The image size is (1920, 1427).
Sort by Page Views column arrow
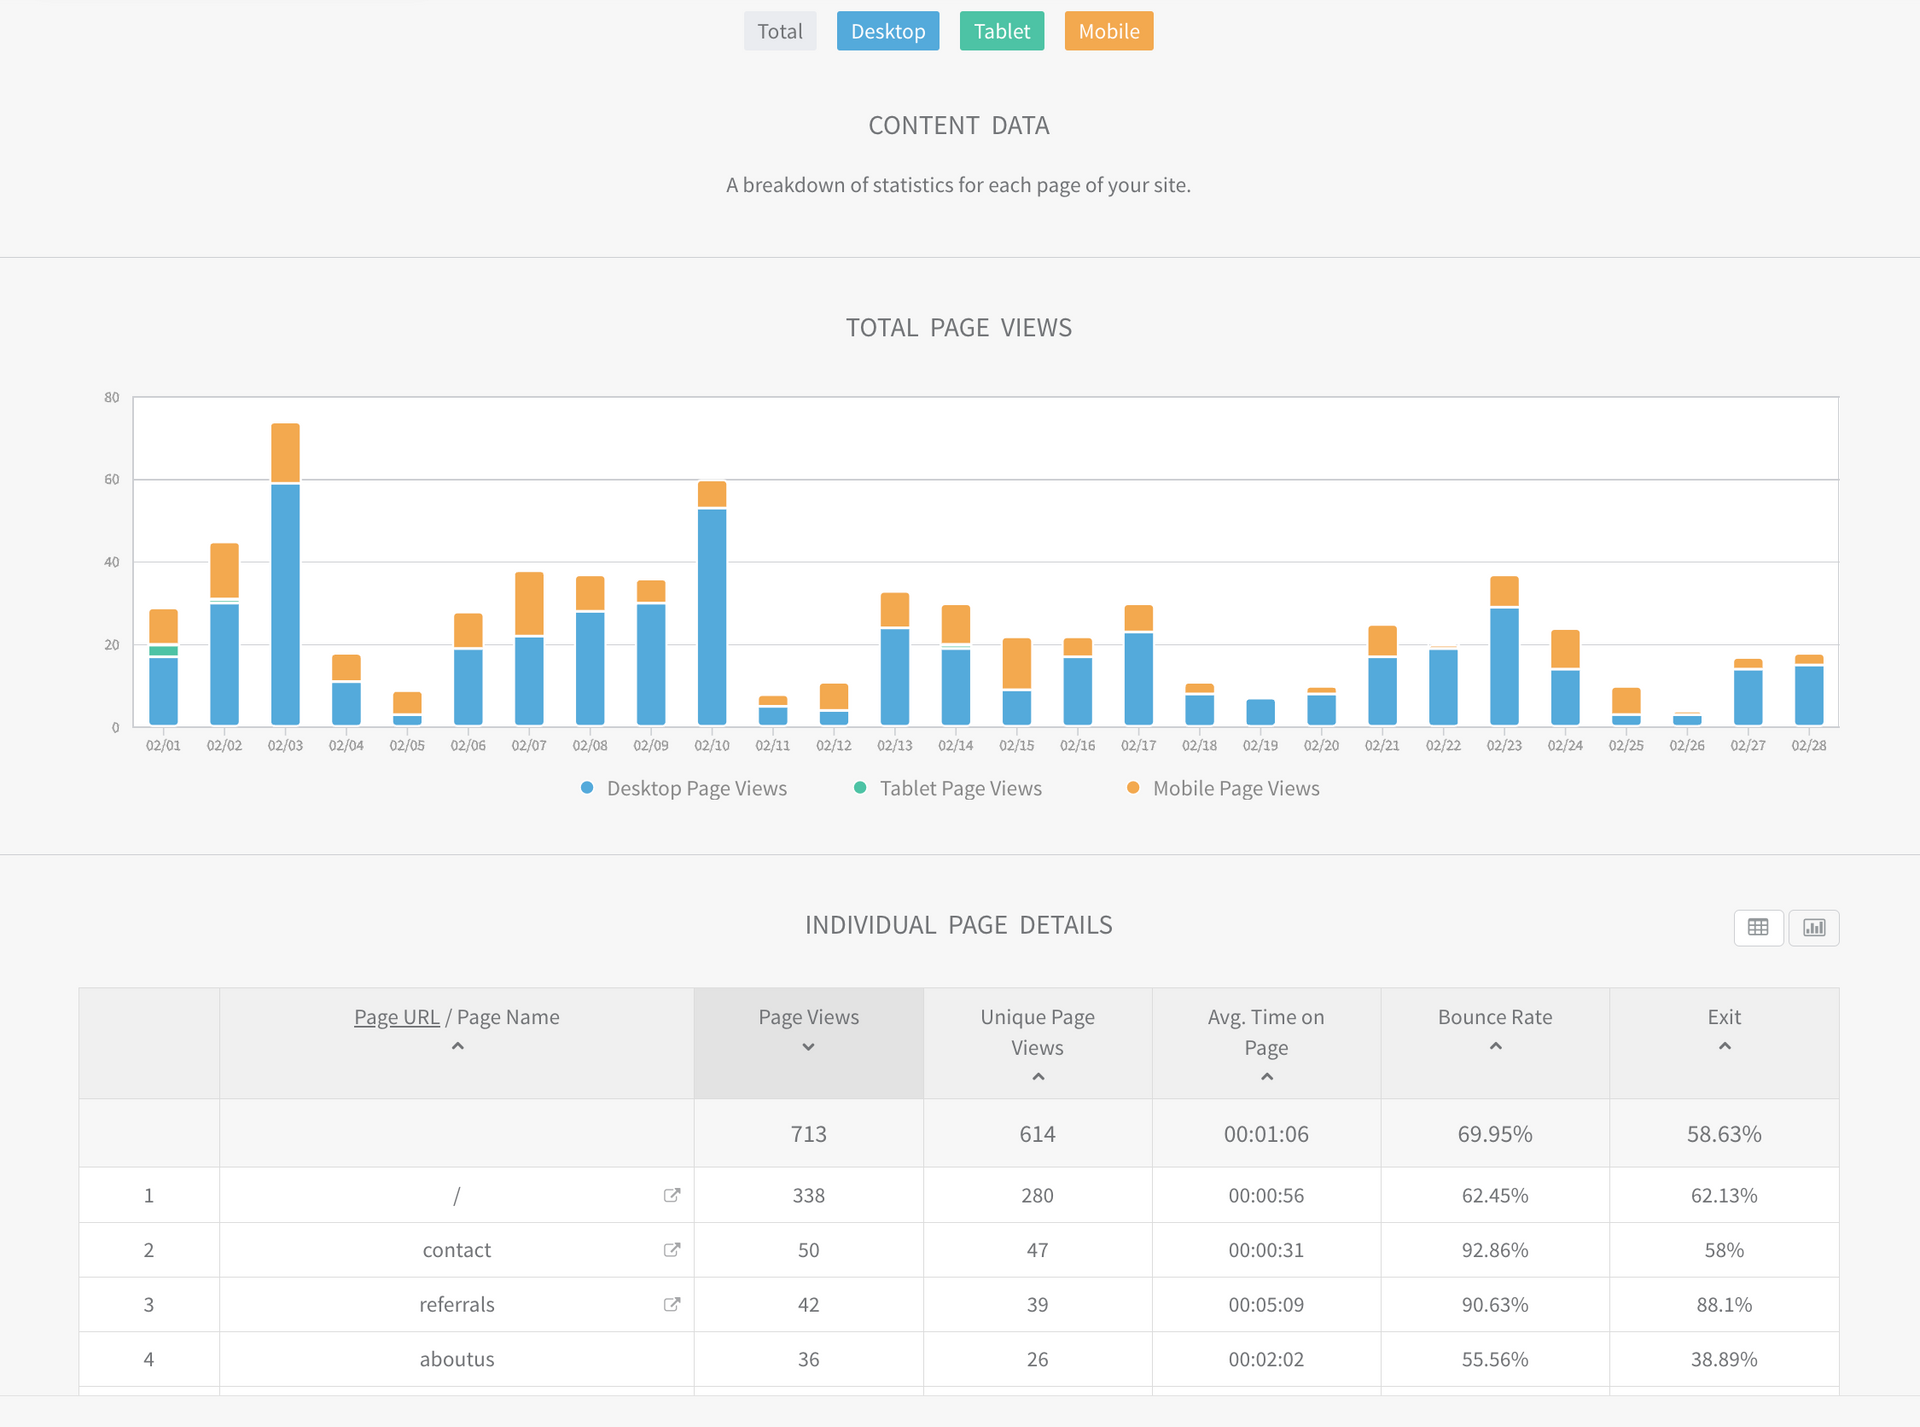[x=808, y=1047]
